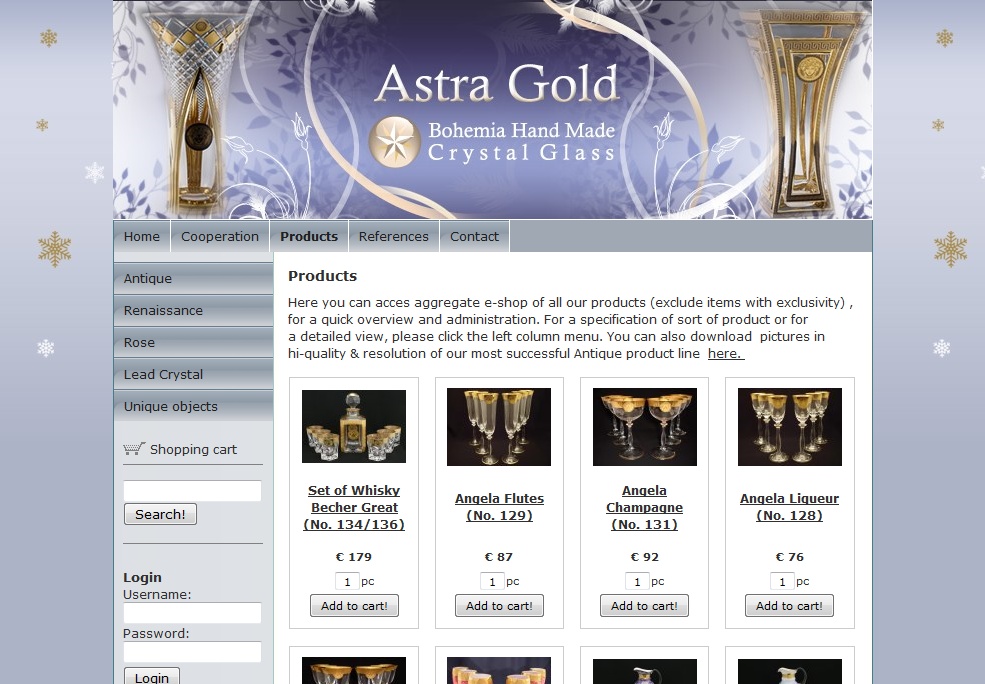Open the Angela Champagne product image
This screenshot has height=684, width=985.
click(x=645, y=426)
